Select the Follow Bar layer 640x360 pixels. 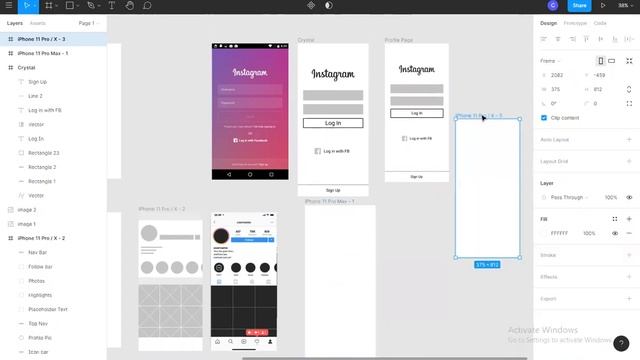point(53,267)
